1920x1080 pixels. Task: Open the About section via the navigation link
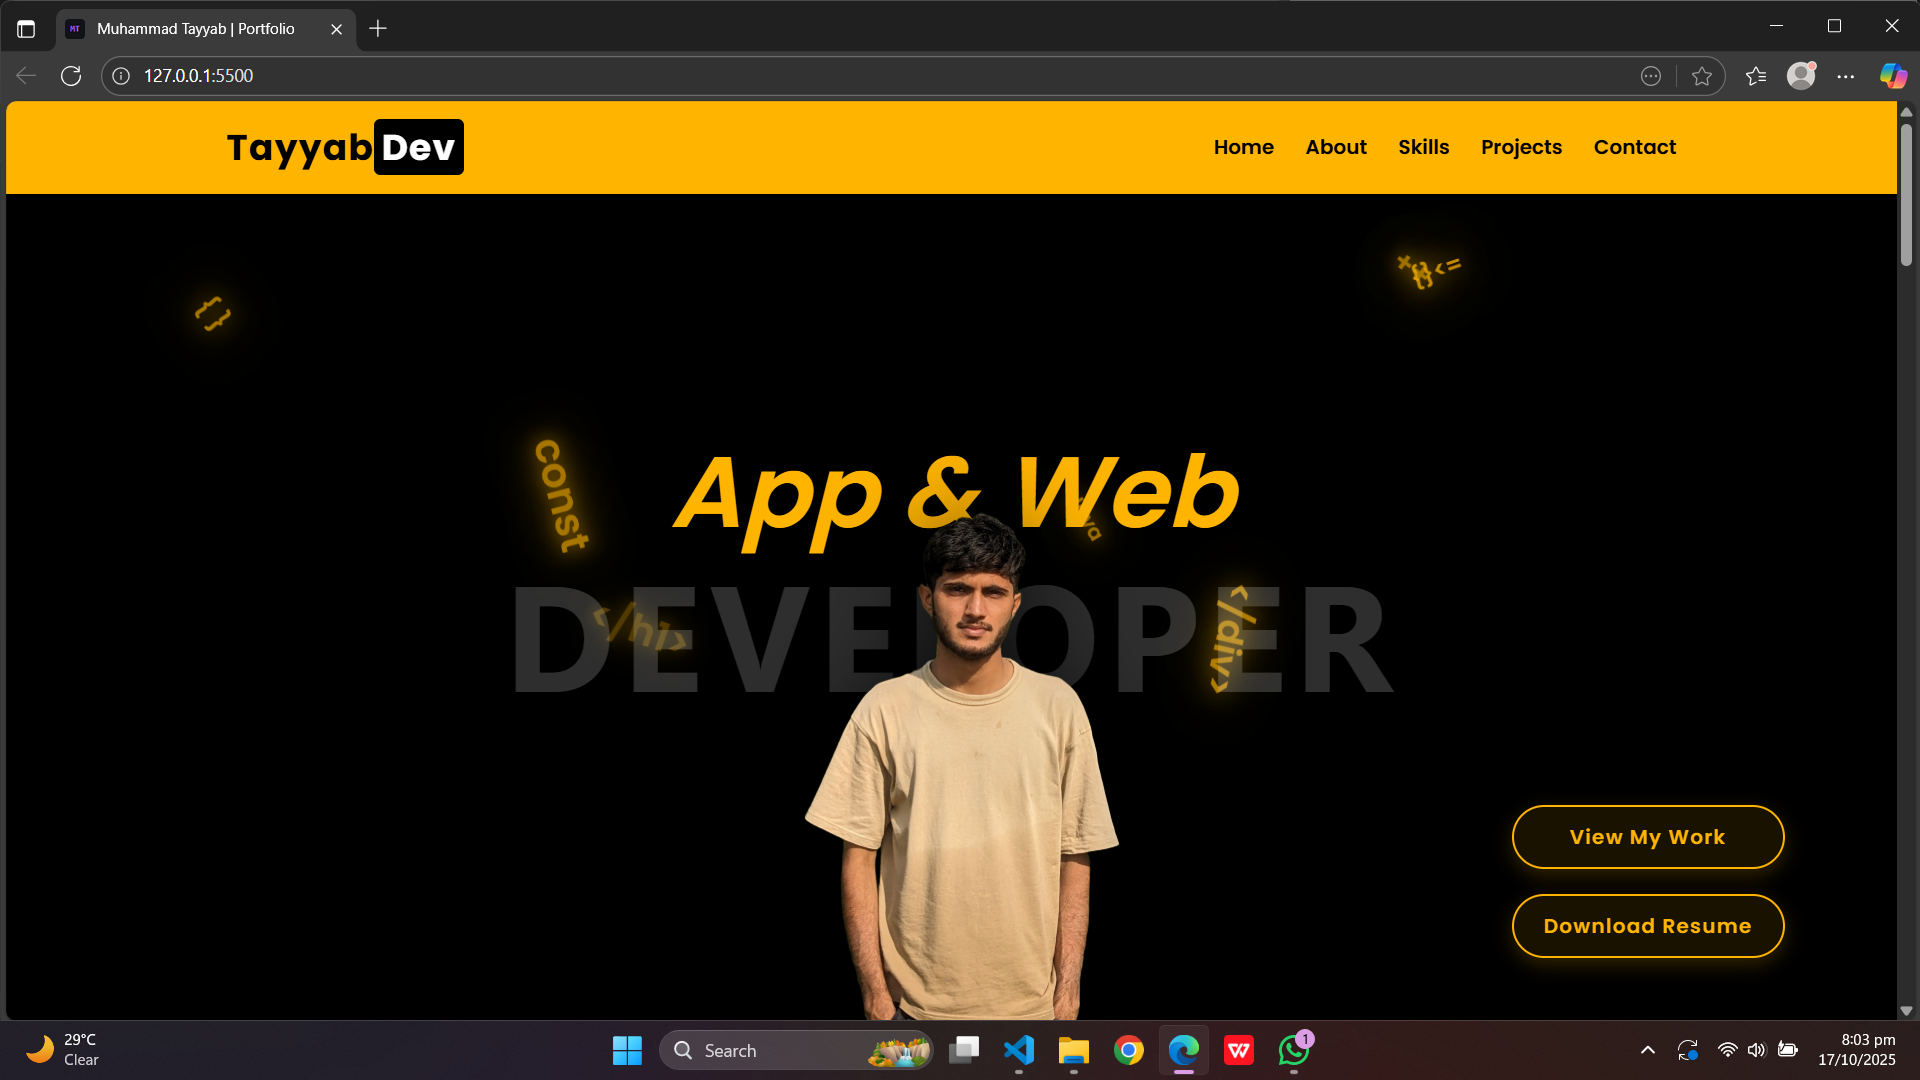coord(1336,147)
